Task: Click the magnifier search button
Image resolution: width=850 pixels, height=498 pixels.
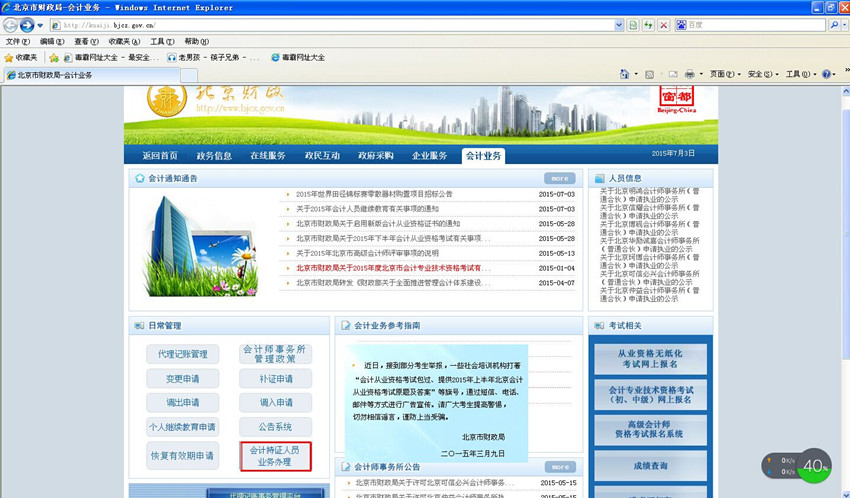Action: tap(834, 25)
